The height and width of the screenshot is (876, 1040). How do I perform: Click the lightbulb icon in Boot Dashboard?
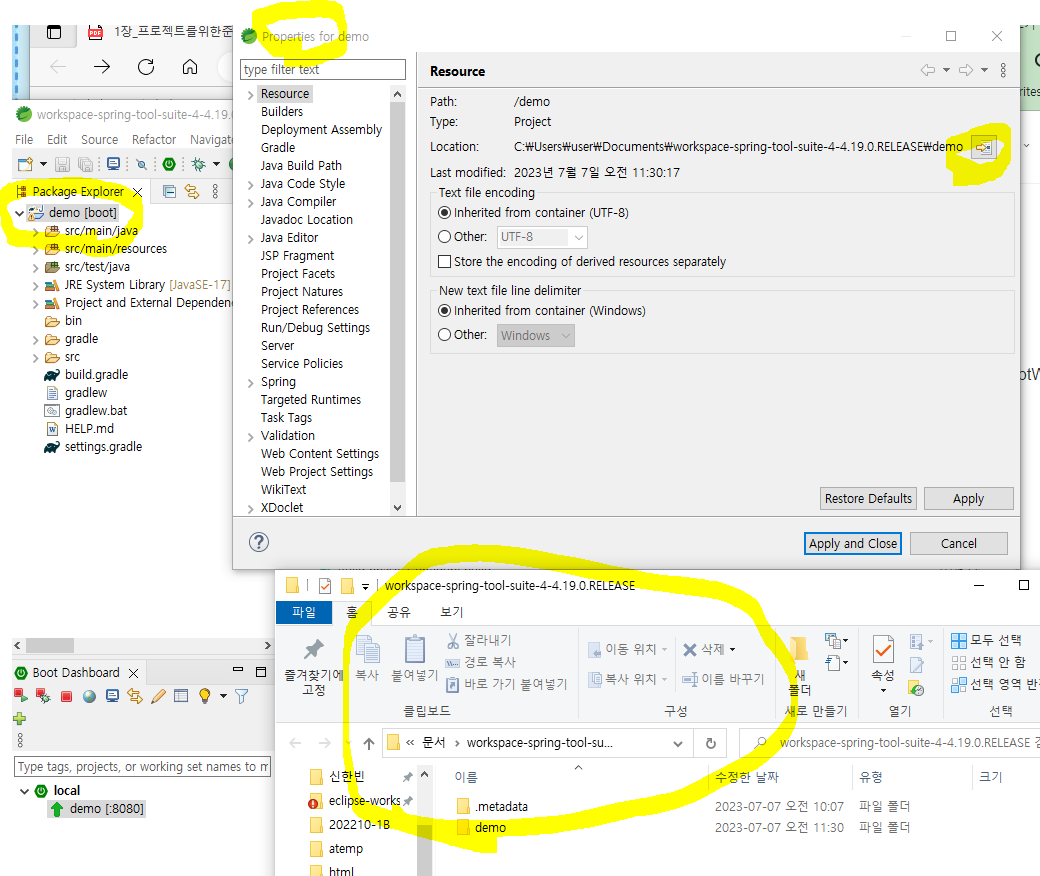[204, 696]
